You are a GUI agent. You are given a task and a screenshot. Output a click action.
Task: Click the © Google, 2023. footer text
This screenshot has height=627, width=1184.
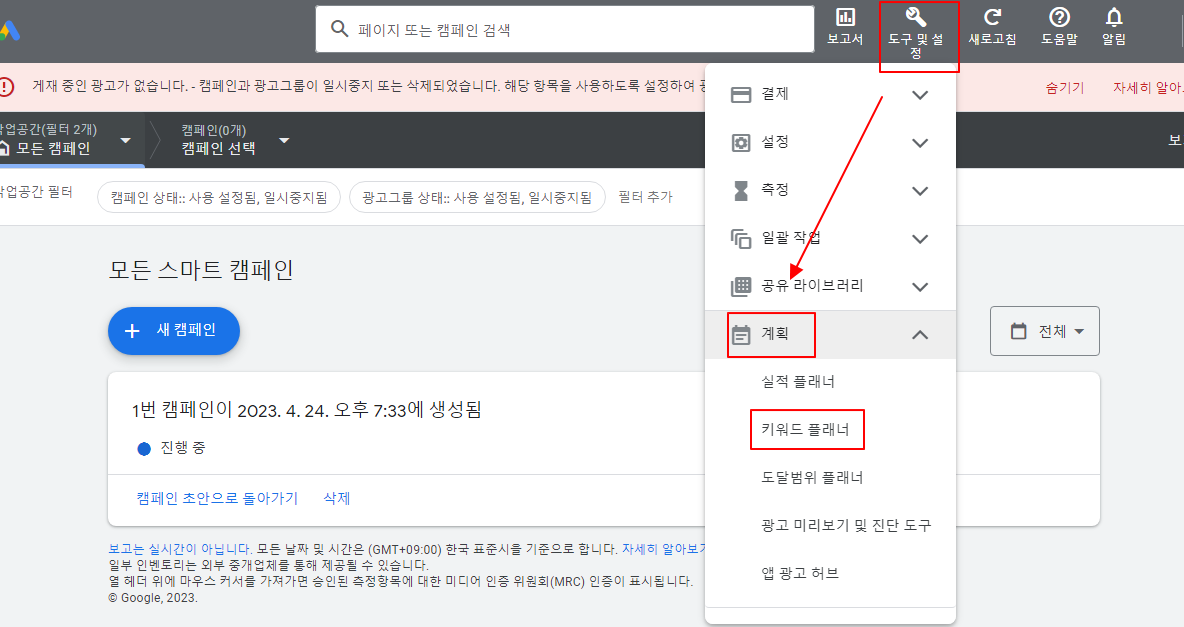click(x=153, y=598)
